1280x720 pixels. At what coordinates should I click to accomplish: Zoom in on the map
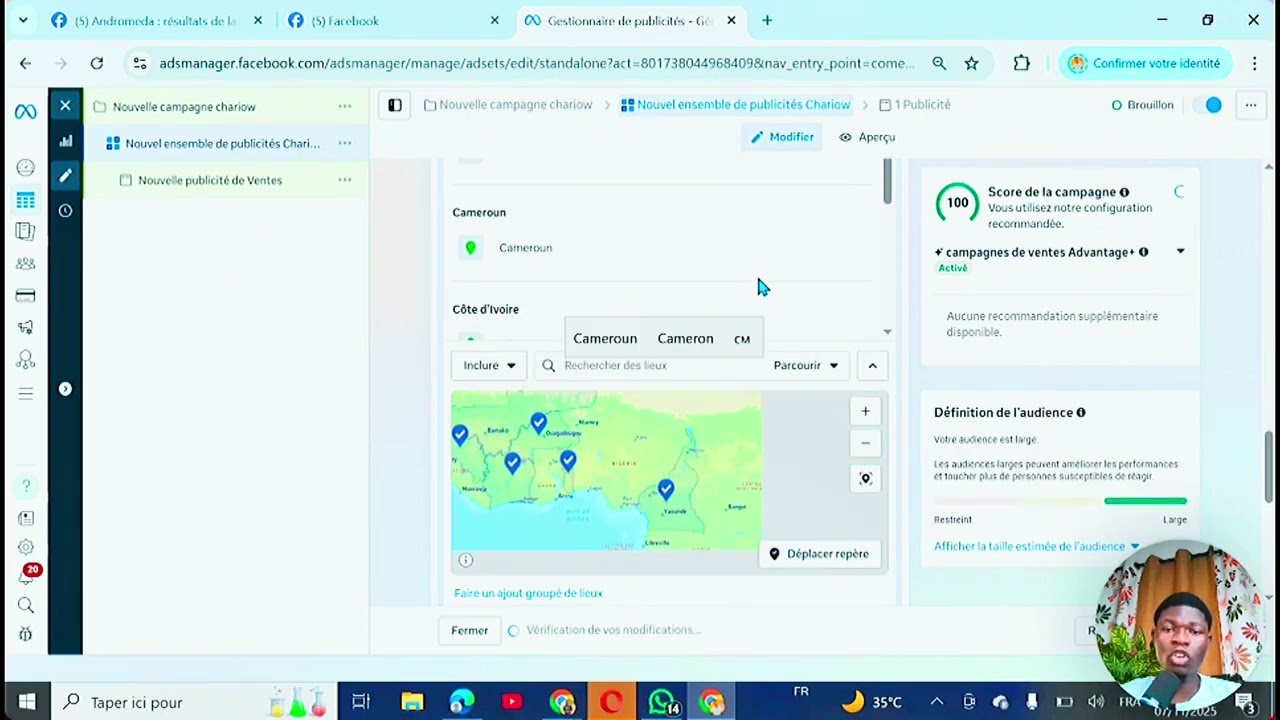(x=866, y=411)
